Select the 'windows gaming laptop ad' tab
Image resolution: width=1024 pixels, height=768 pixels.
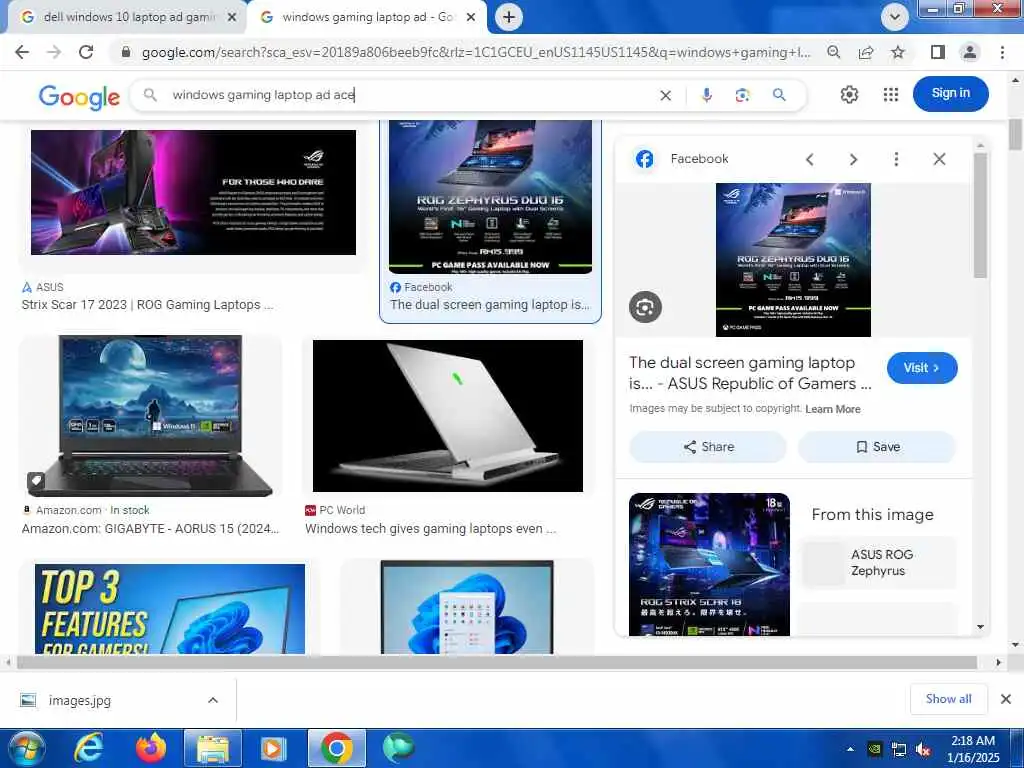(366, 18)
